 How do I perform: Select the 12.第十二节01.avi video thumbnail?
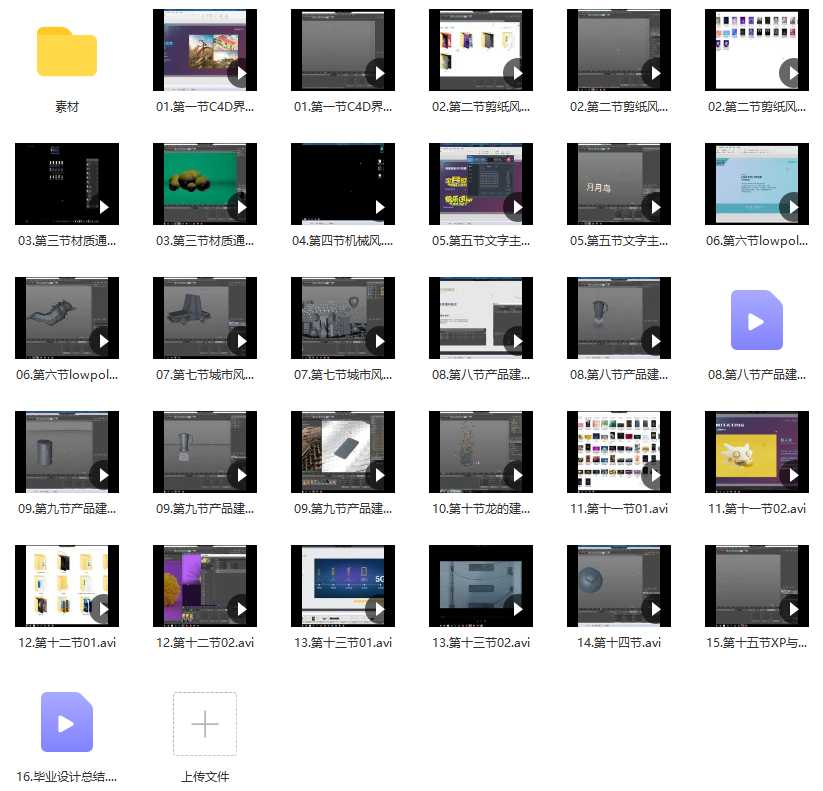(x=67, y=585)
